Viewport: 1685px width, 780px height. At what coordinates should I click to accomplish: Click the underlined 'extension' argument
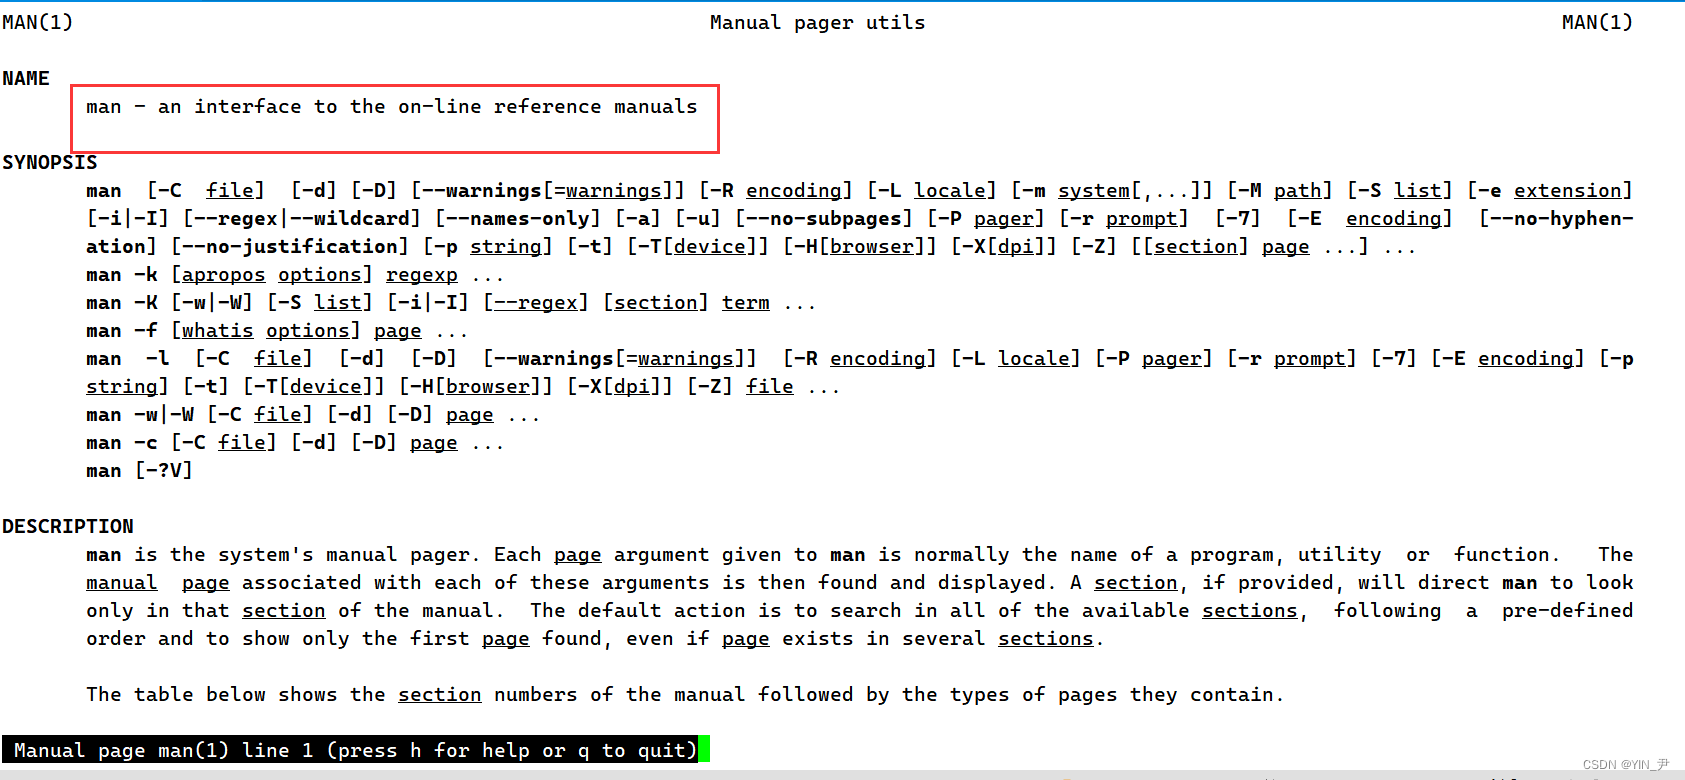click(1567, 190)
